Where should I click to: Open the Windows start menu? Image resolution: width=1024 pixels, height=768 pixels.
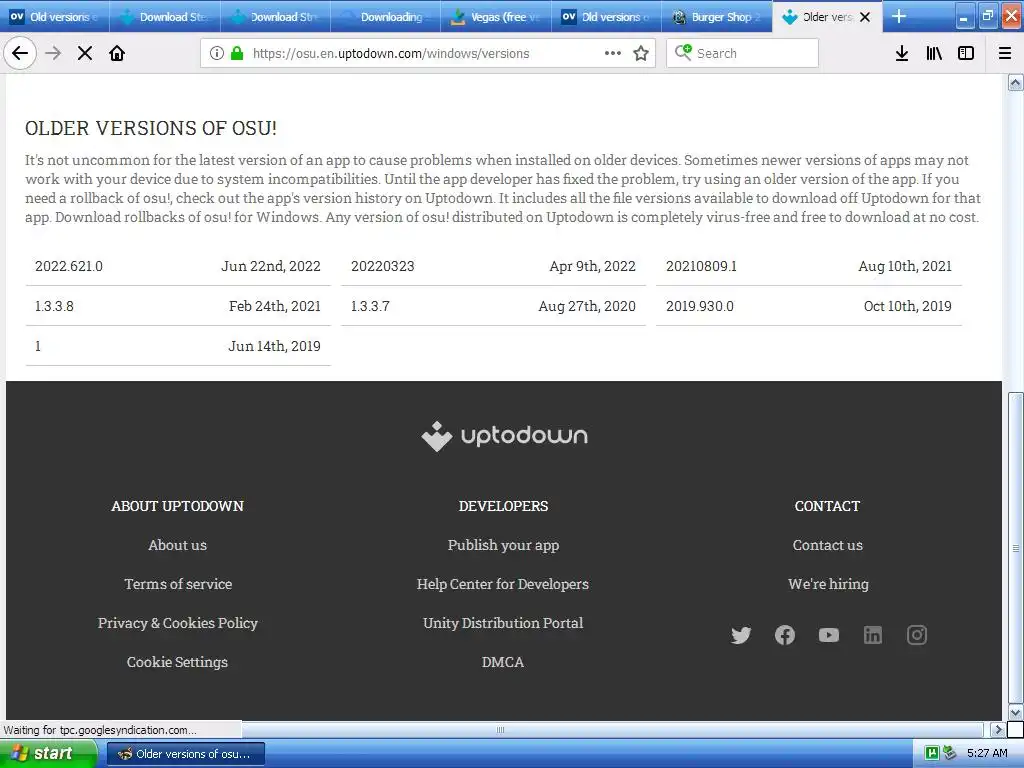tap(48, 754)
